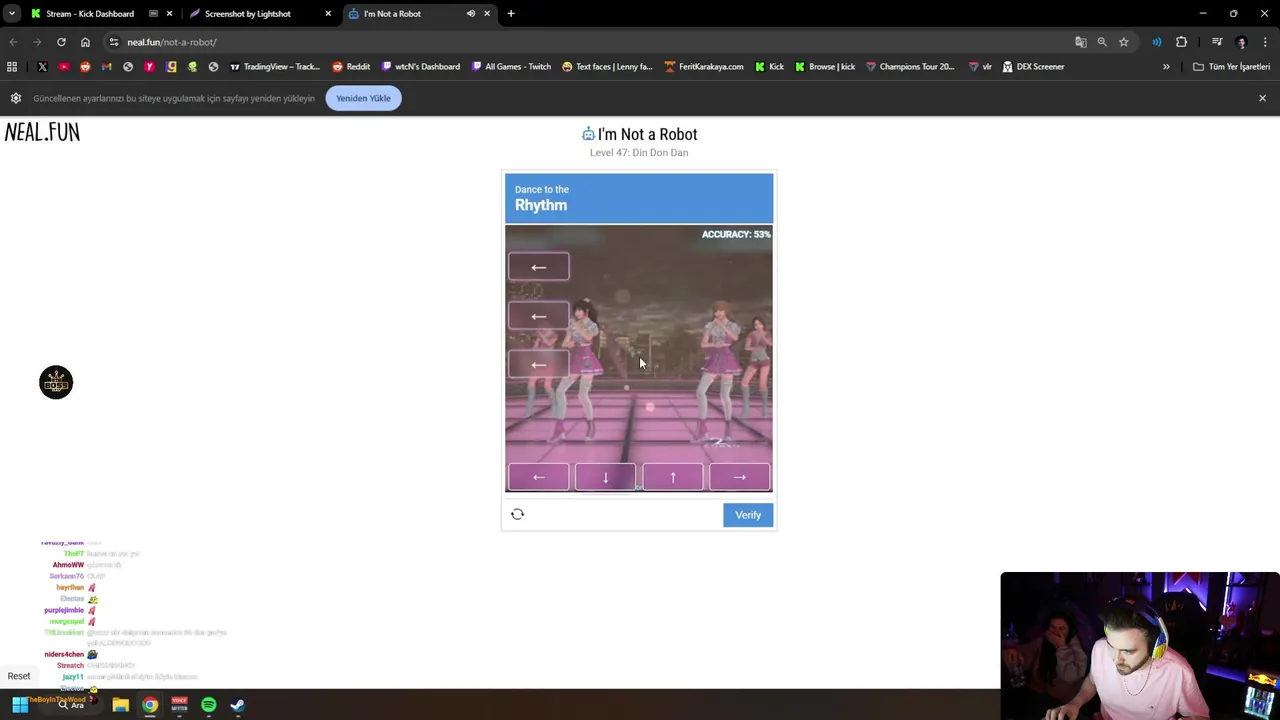Open the extensions puzzle icon
This screenshot has height=720, width=1280.
pyautogui.click(x=1181, y=42)
